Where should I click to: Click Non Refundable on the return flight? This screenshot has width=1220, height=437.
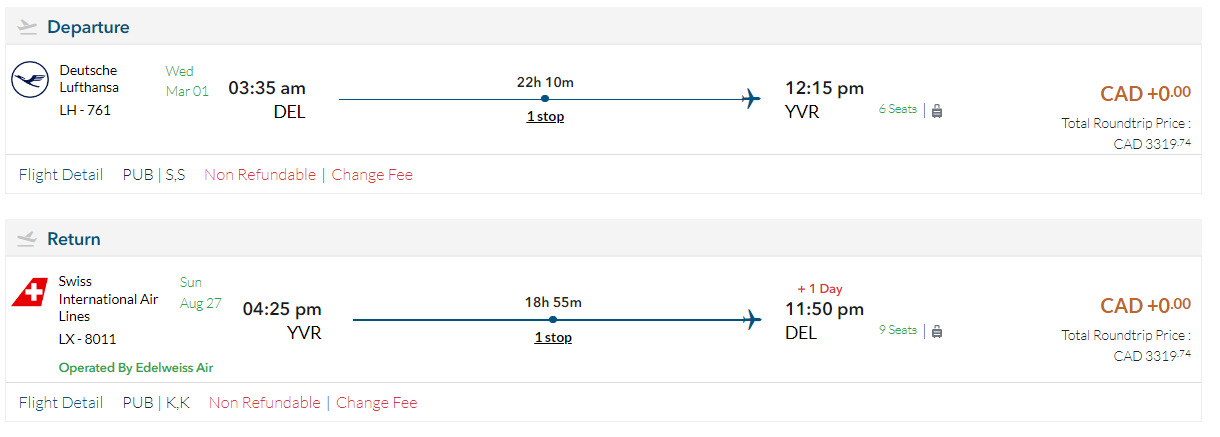(x=264, y=403)
